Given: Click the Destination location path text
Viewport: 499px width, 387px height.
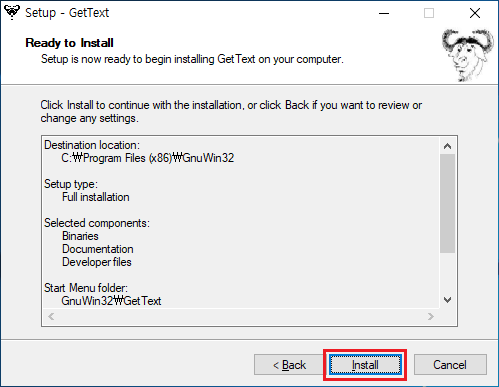Looking at the screenshot, I should coord(148,158).
